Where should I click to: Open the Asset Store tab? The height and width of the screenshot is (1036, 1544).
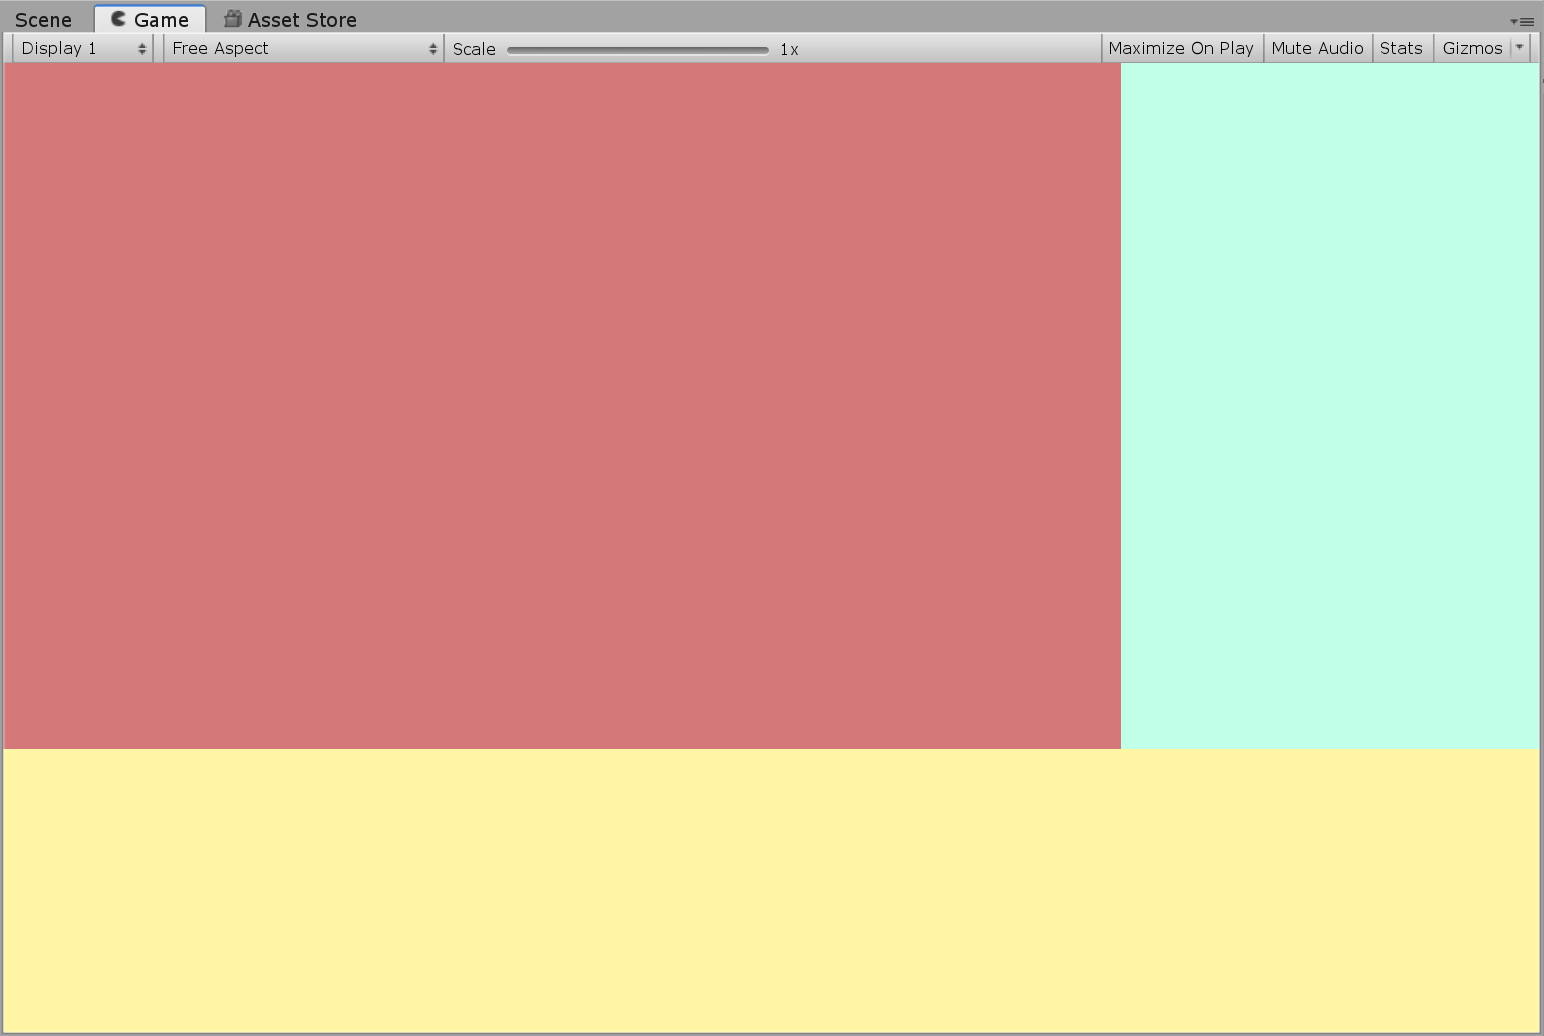pyautogui.click(x=290, y=20)
